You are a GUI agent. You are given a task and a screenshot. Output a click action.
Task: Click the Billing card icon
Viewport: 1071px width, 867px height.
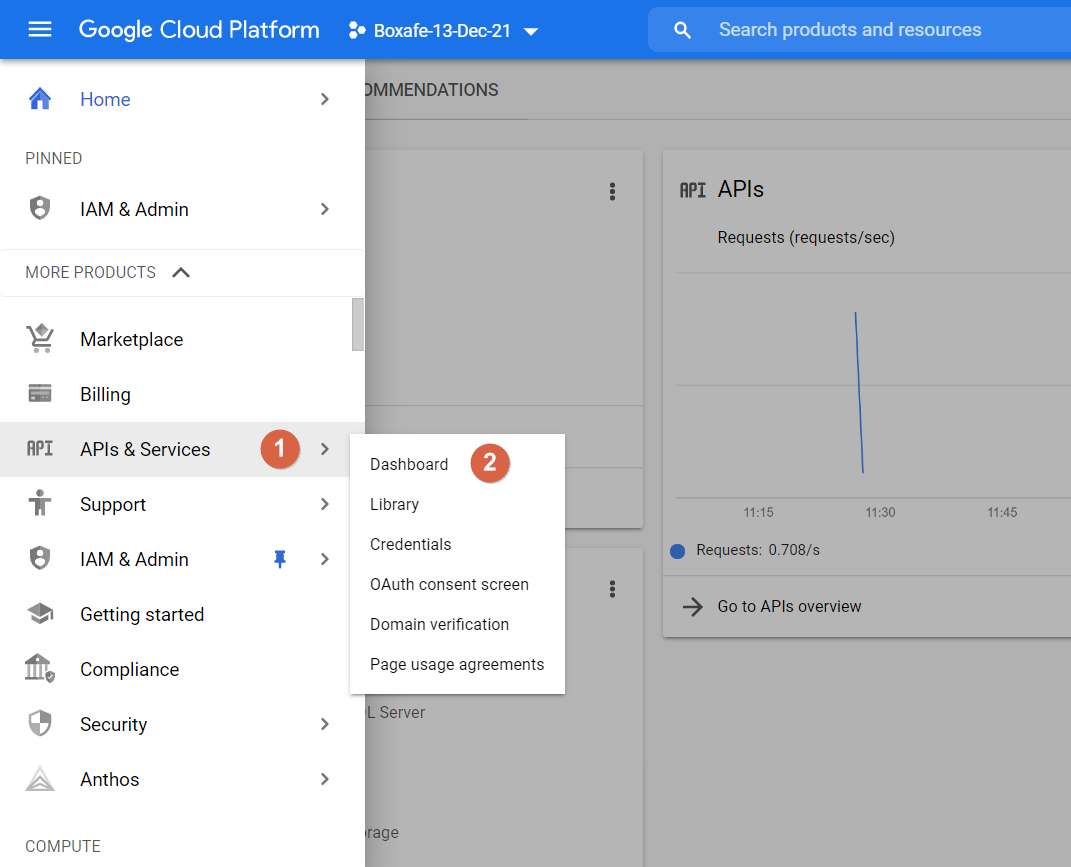pyautogui.click(x=40, y=394)
